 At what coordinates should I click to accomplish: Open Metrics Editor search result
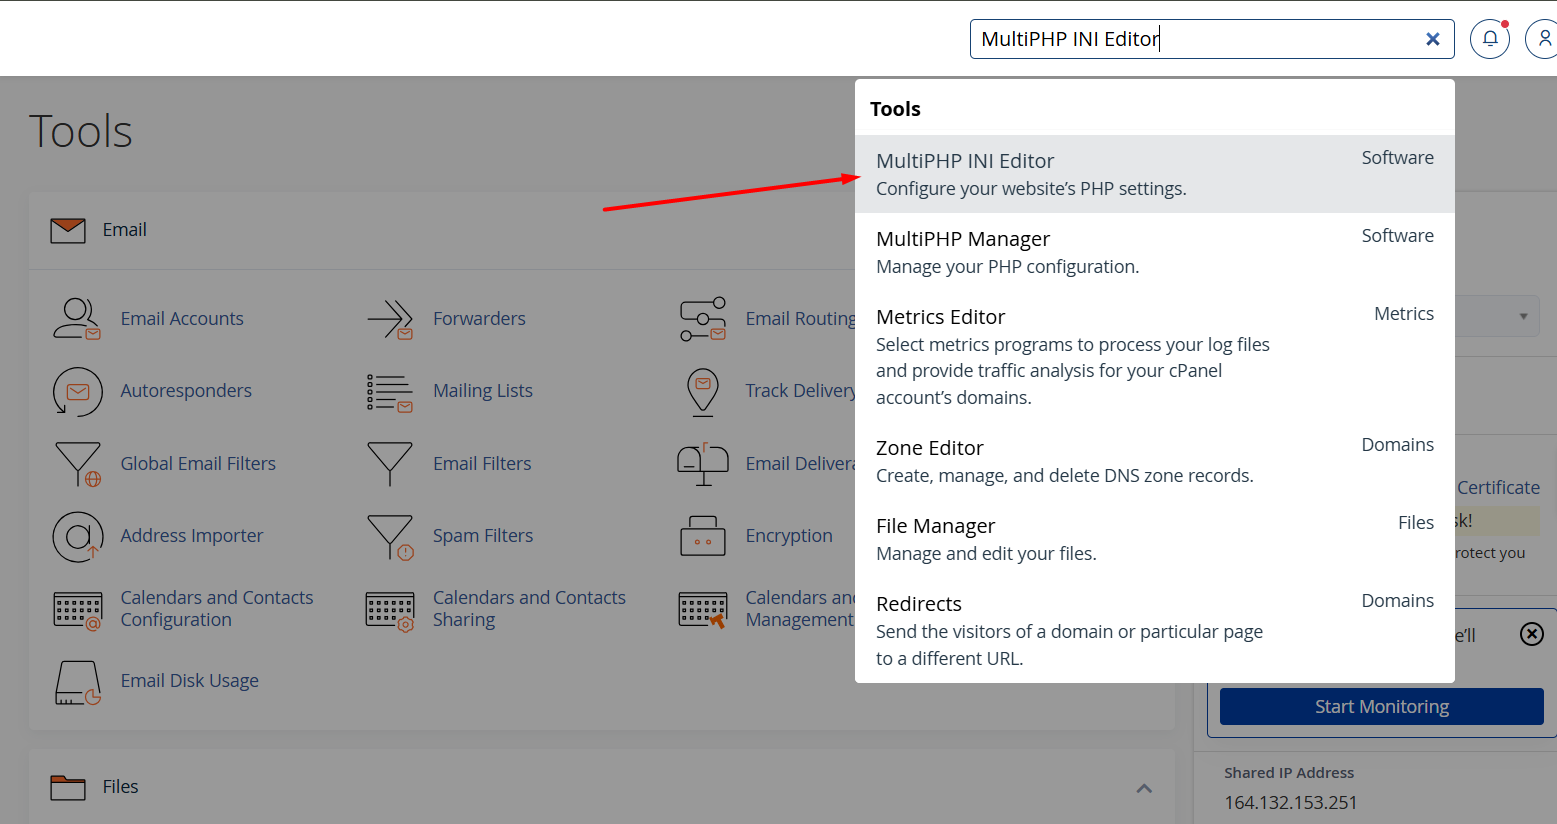(1154, 356)
